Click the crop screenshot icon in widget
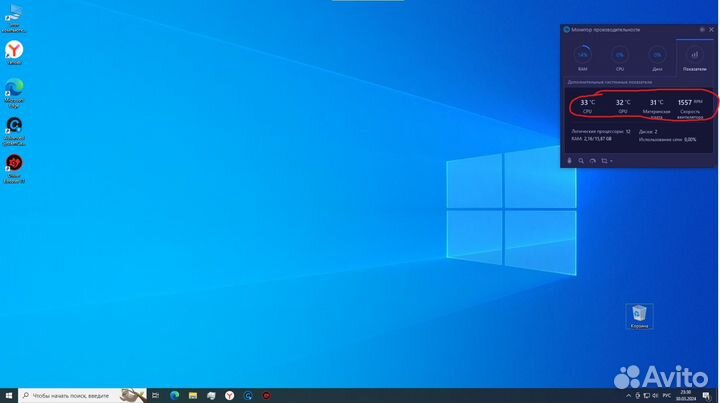Viewport: 720px width, 403px height. (604, 160)
